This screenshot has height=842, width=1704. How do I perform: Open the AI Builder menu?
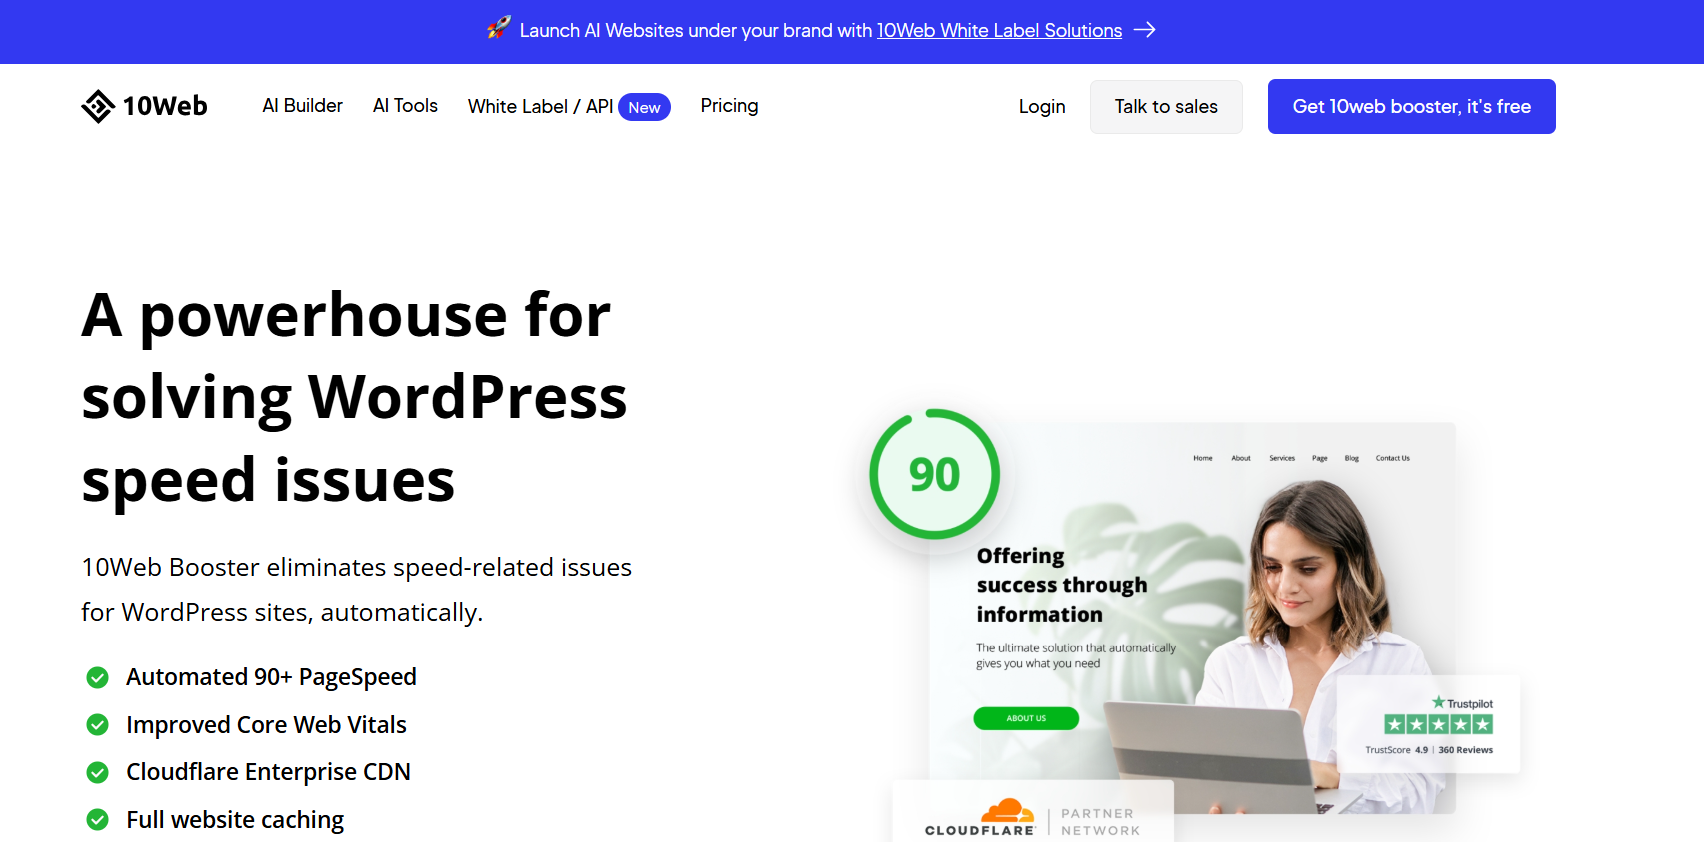[302, 106]
